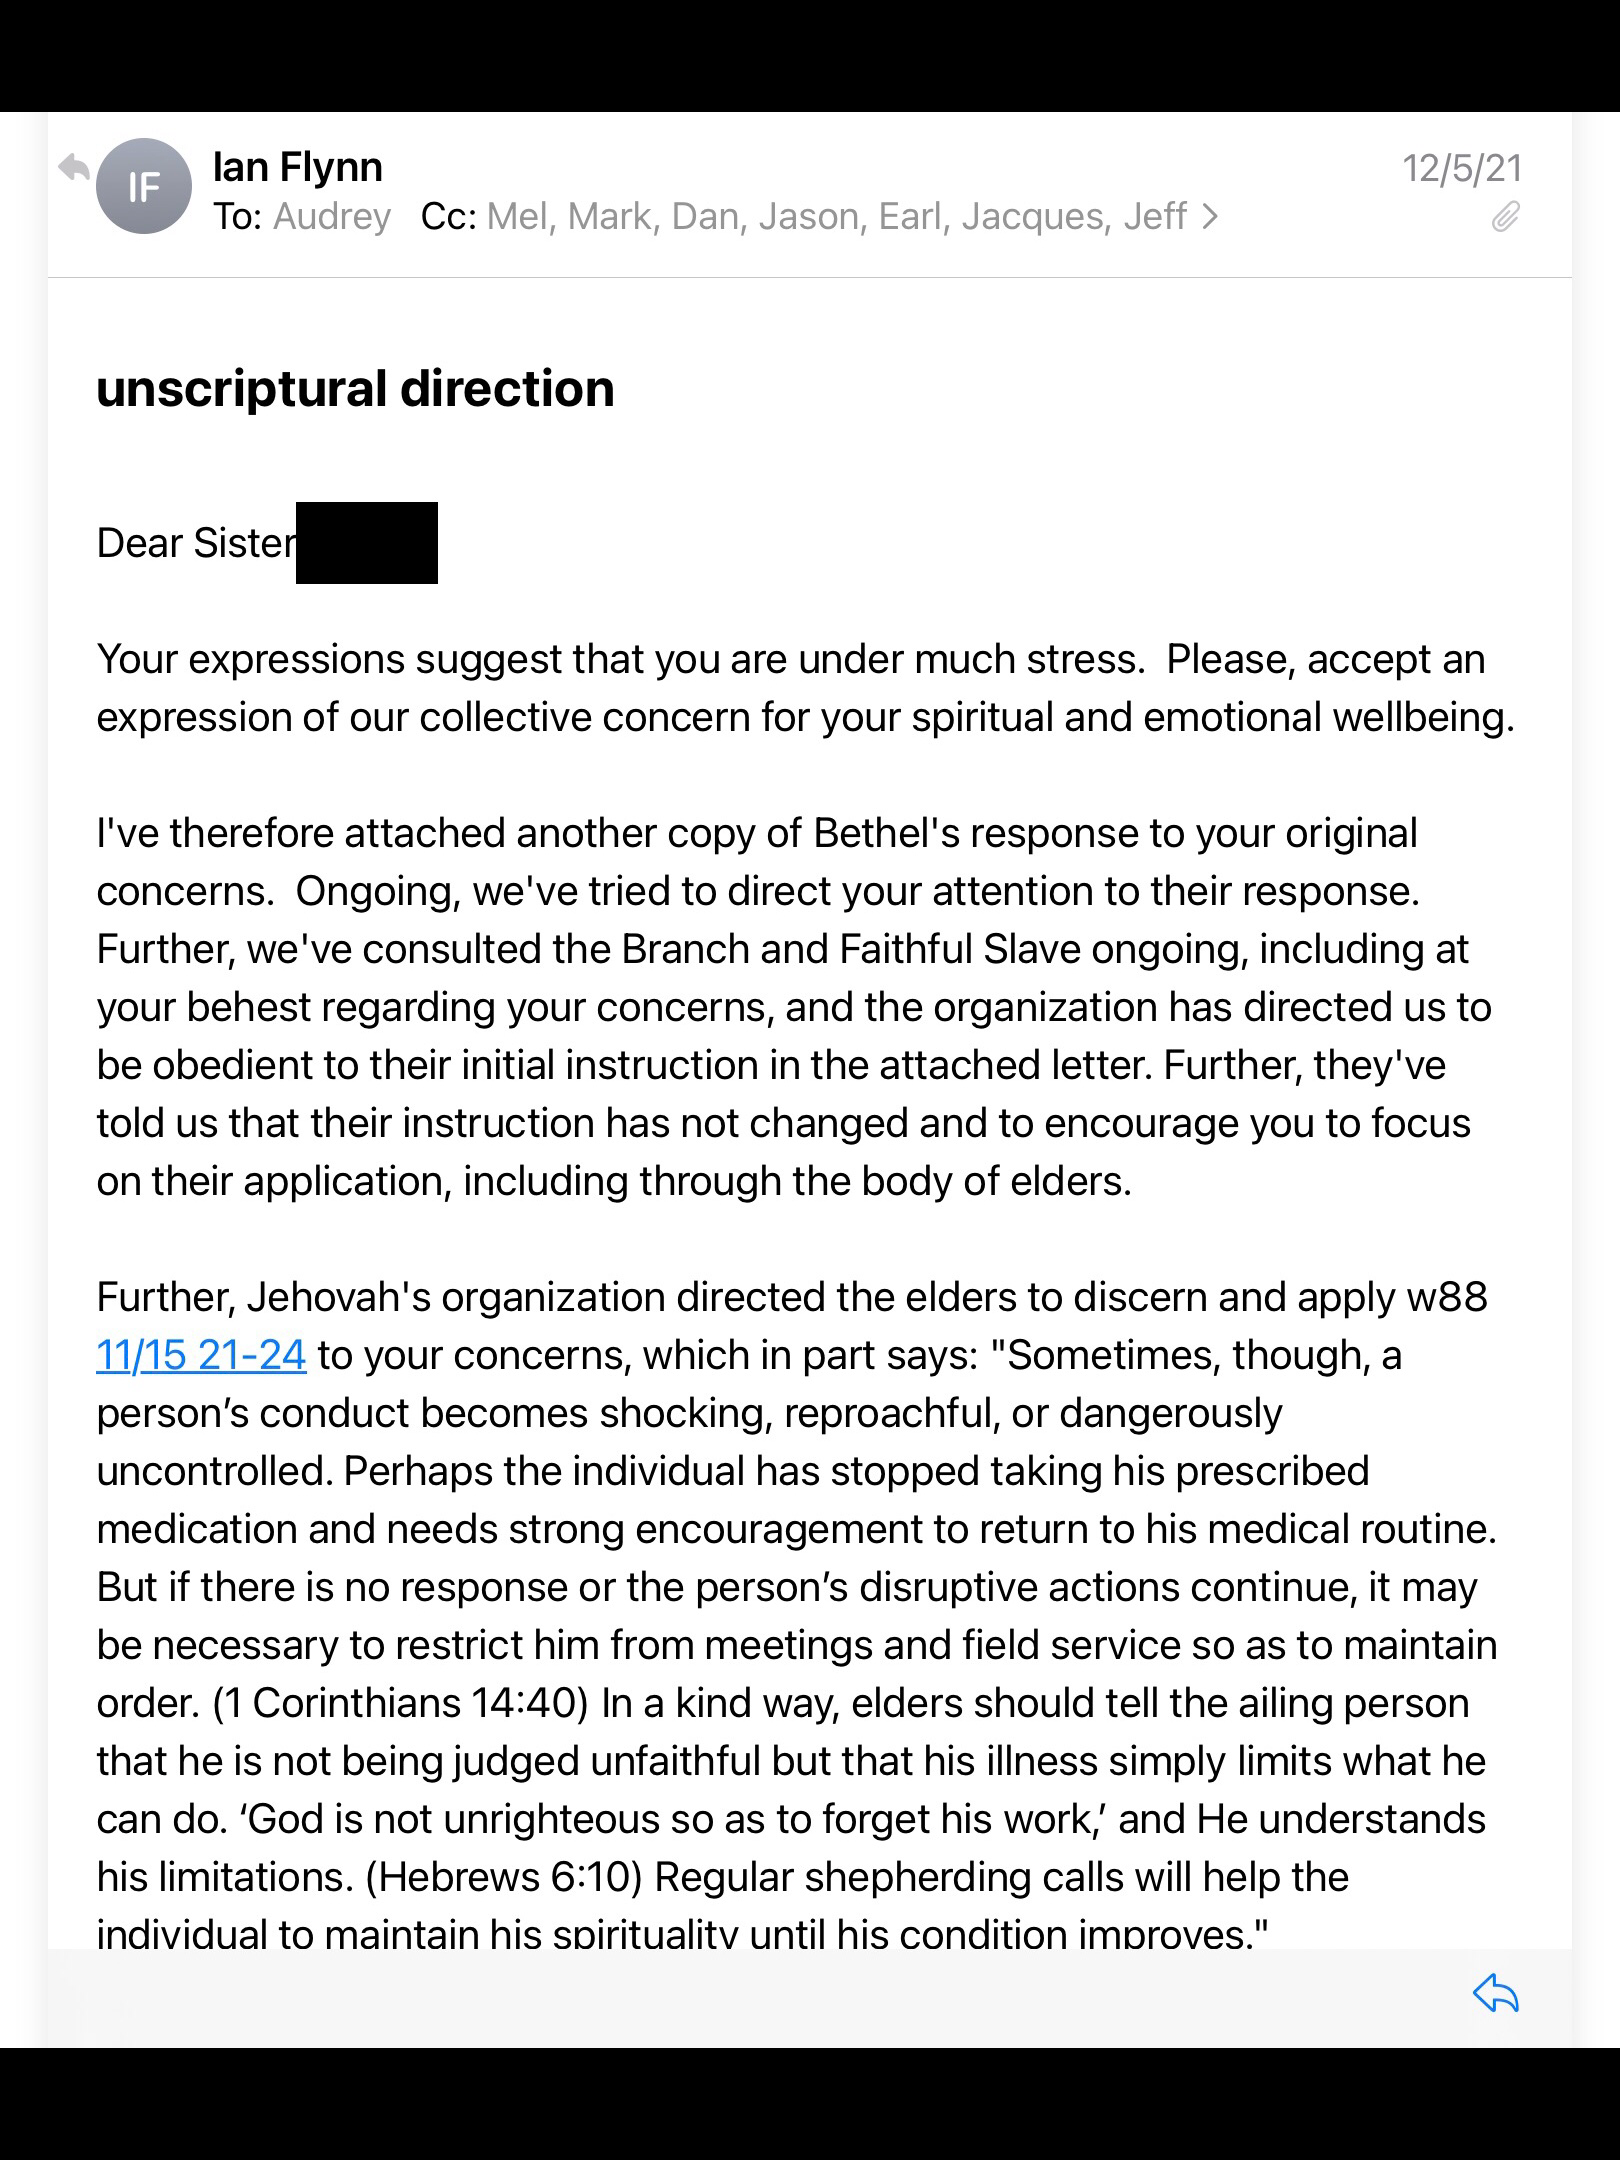Tap the IF sender avatar
The height and width of the screenshot is (2160, 1620).
pos(144,186)
